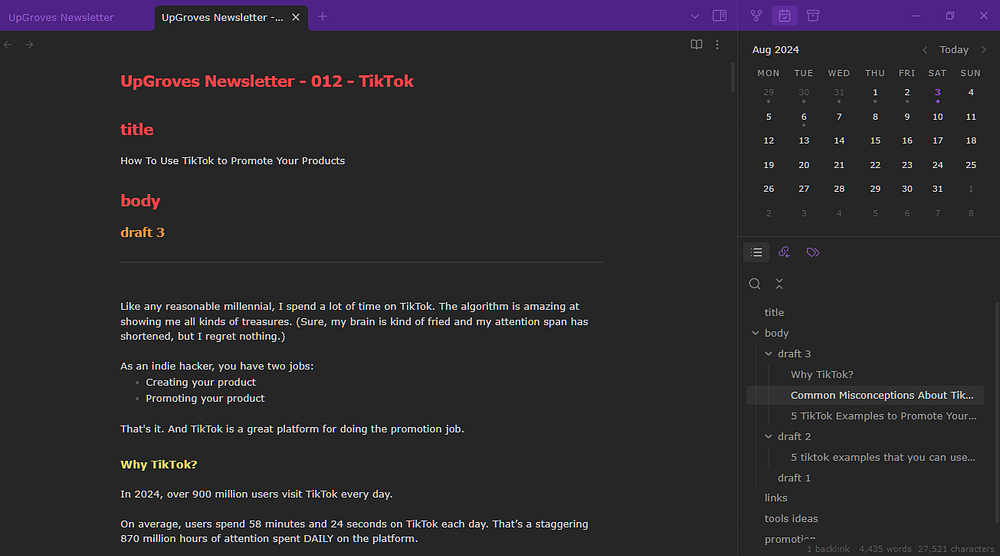Image resolution: width=1000 pixels, height=556 pixels.
Task: Open the backlinks panel icon
Action: click(784, 252)
